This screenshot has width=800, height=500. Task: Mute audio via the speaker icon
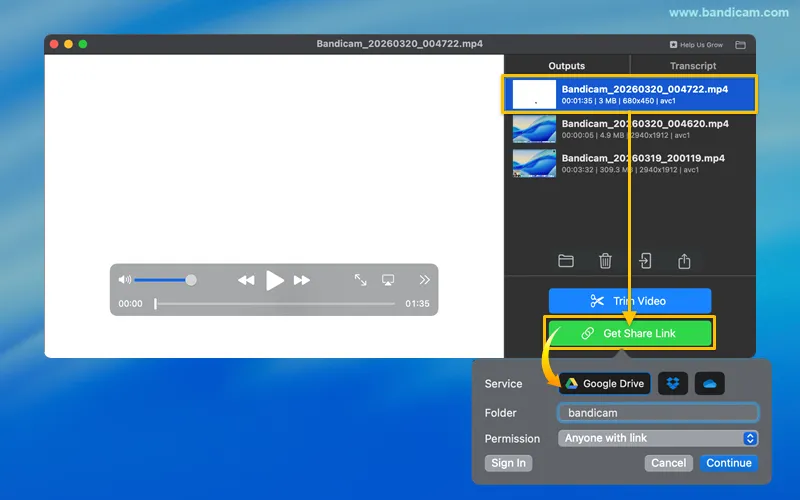click(124, 280)
